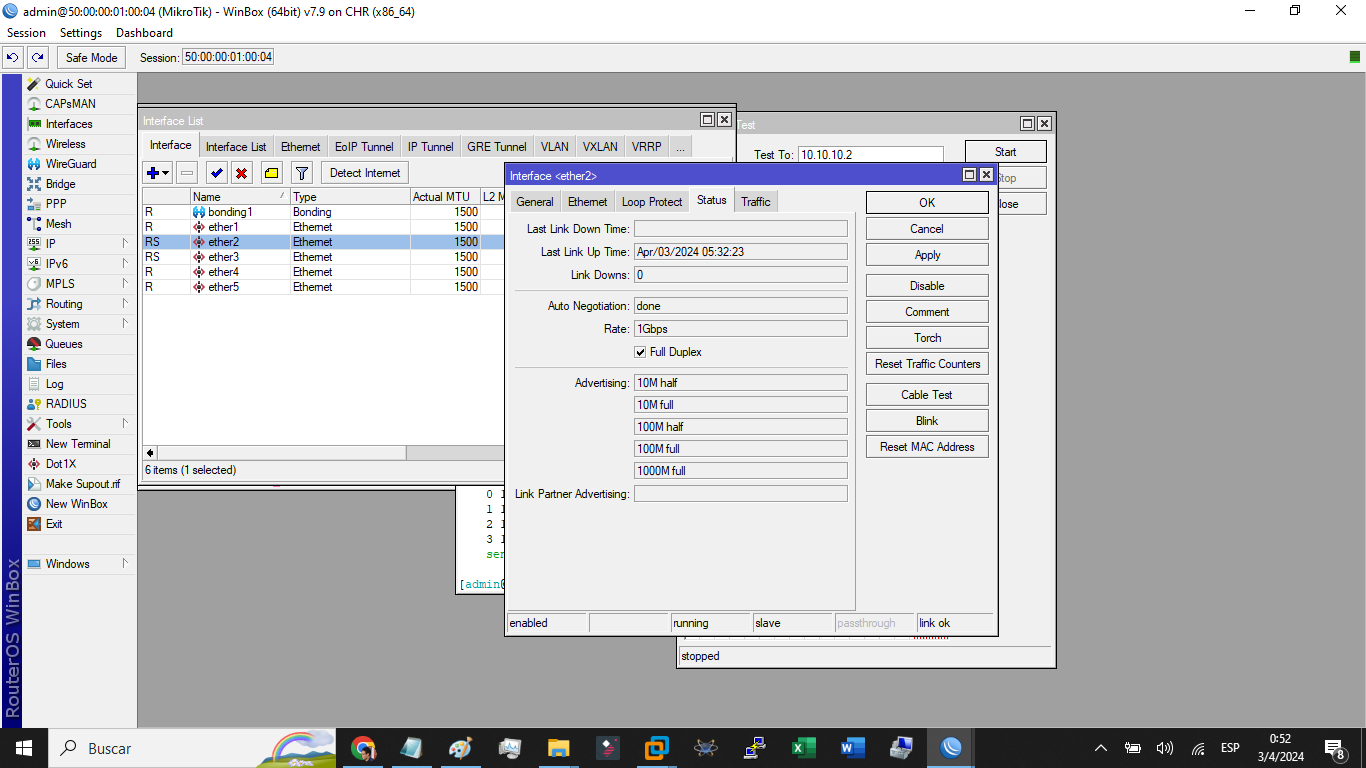Open the Settings menu
Screen dimensions: 1366x768
(x=81, y=33)
